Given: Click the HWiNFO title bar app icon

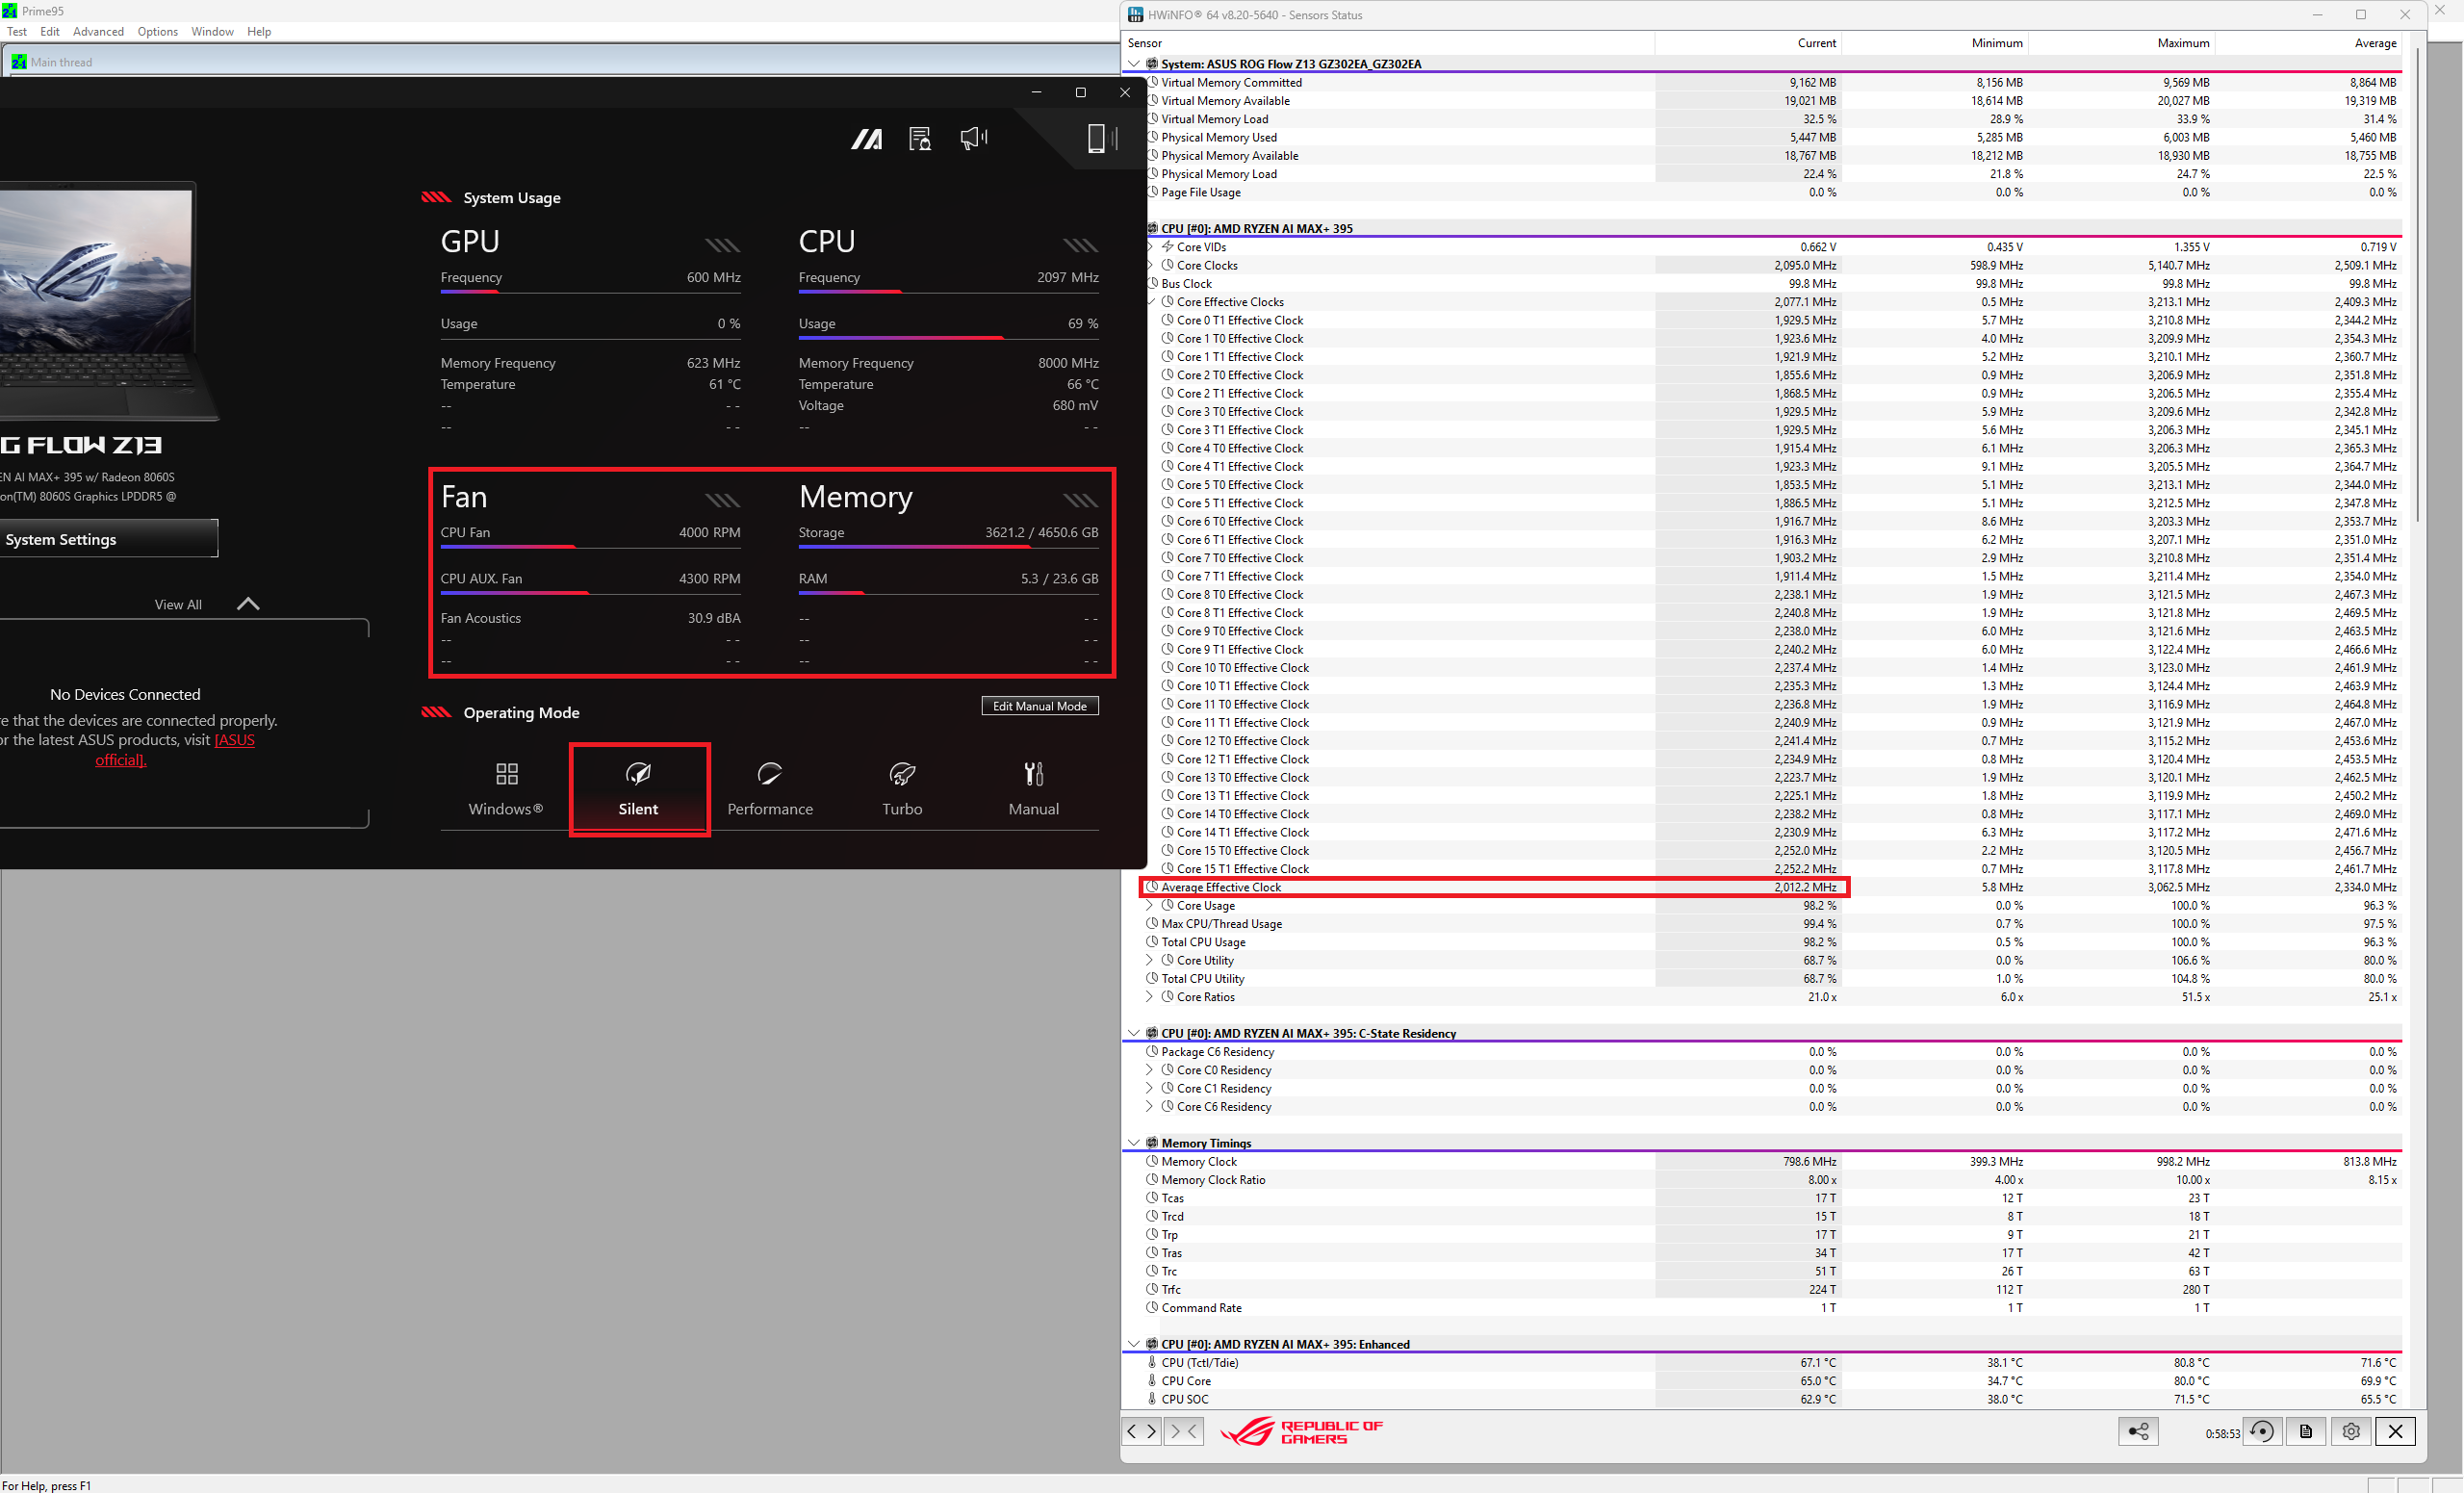Looking at the screenshot, I should coord(1135,15).
